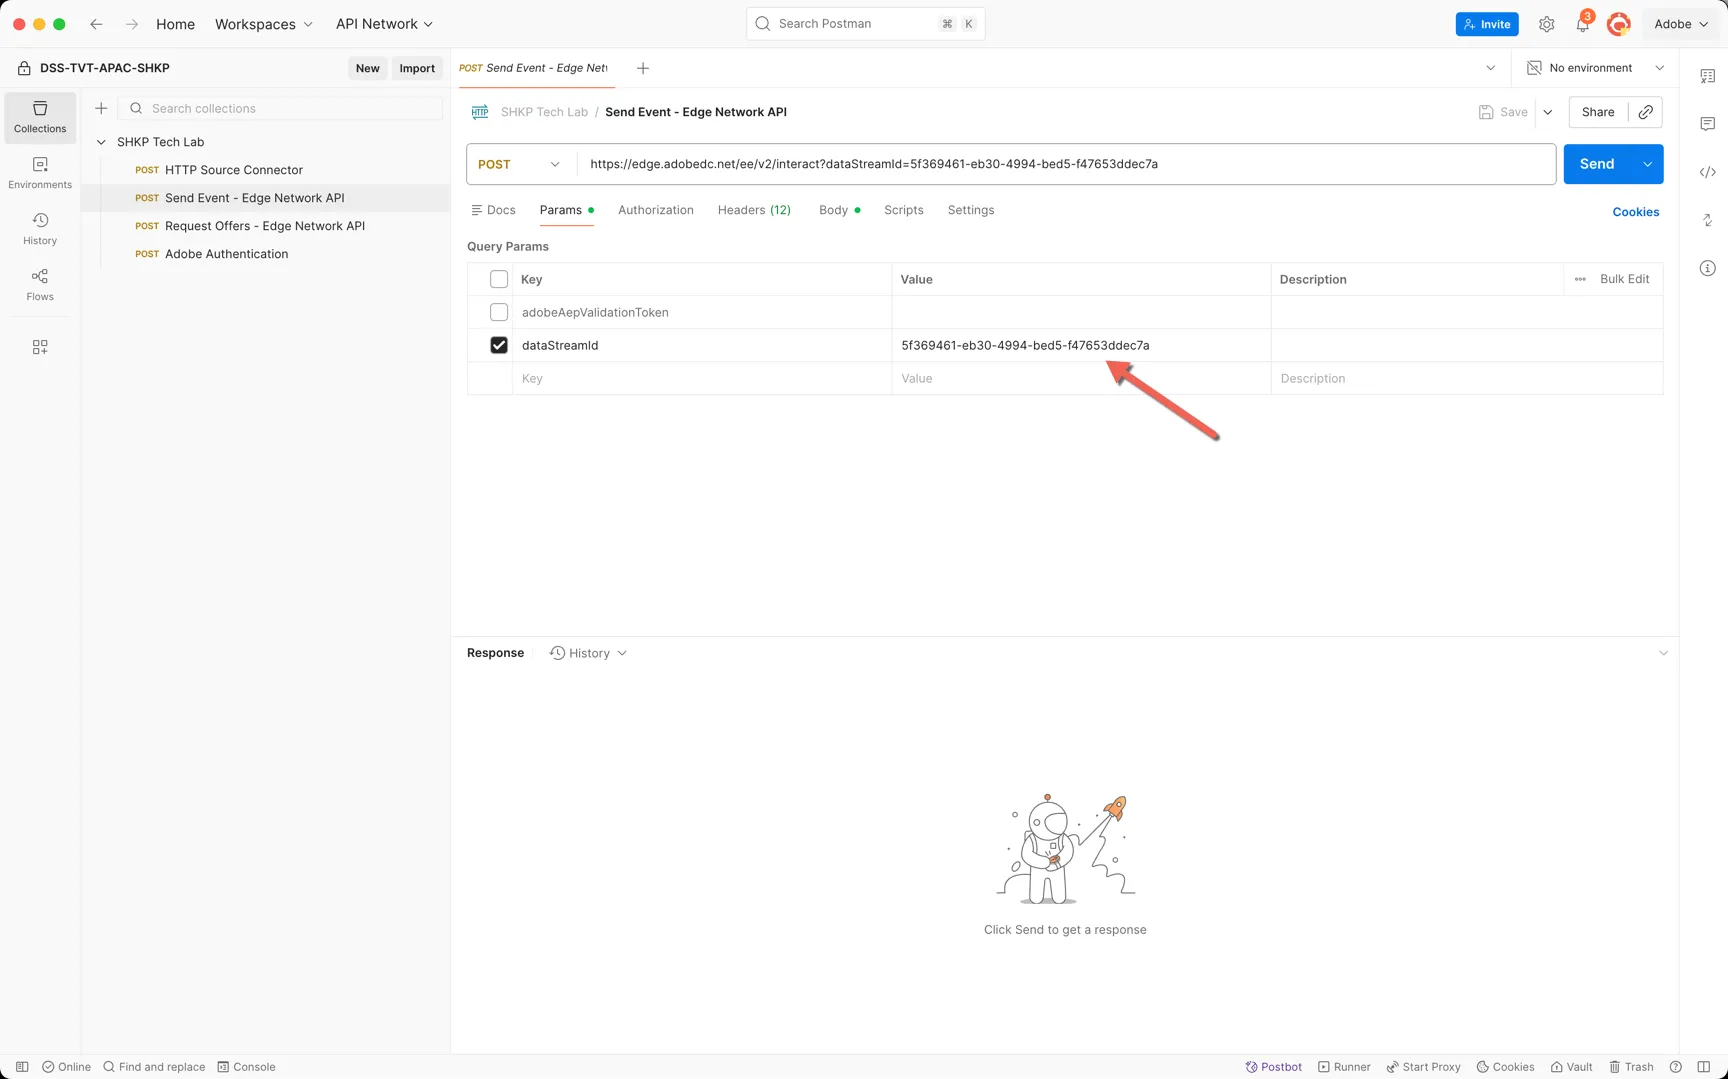Click the Invite button
This screenshot has height=1079, width=1728.
tap(1487, 24)
